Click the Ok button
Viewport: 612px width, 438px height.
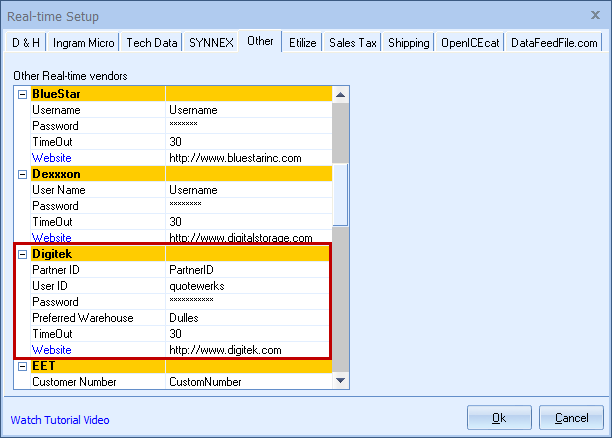coord(499,418)
